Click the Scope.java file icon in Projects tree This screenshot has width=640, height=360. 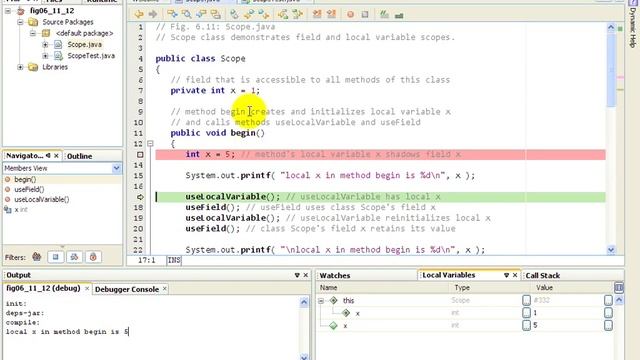pos(58,44)
